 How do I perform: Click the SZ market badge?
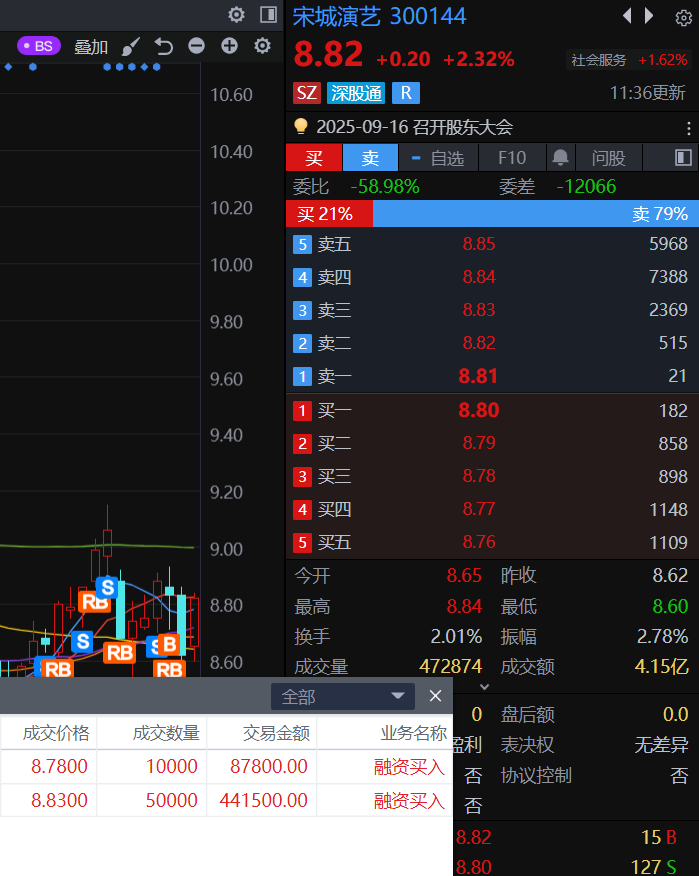pyautogui.click(x=307, y=93)
